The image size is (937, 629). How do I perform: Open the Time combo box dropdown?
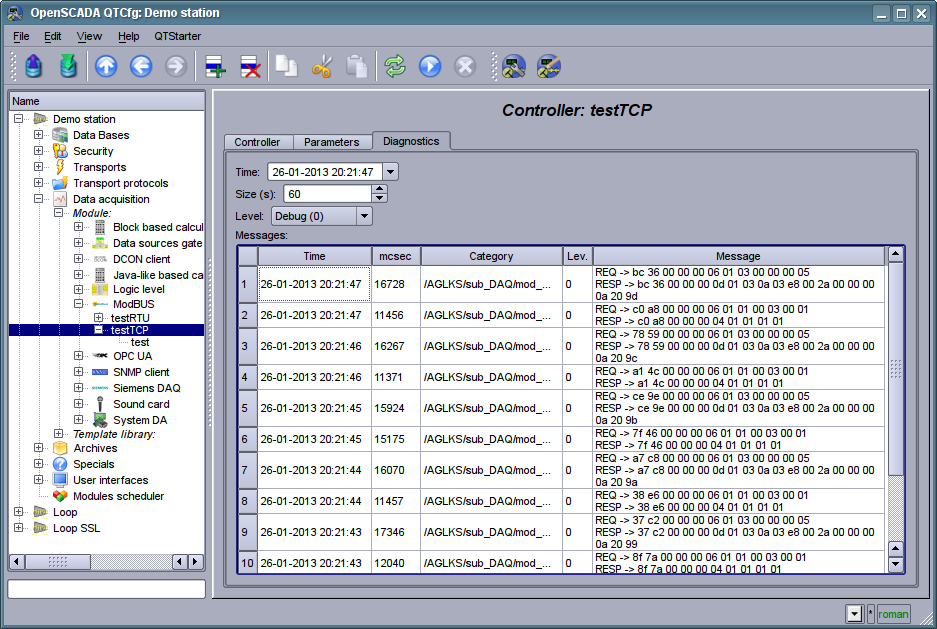(390, 172)
